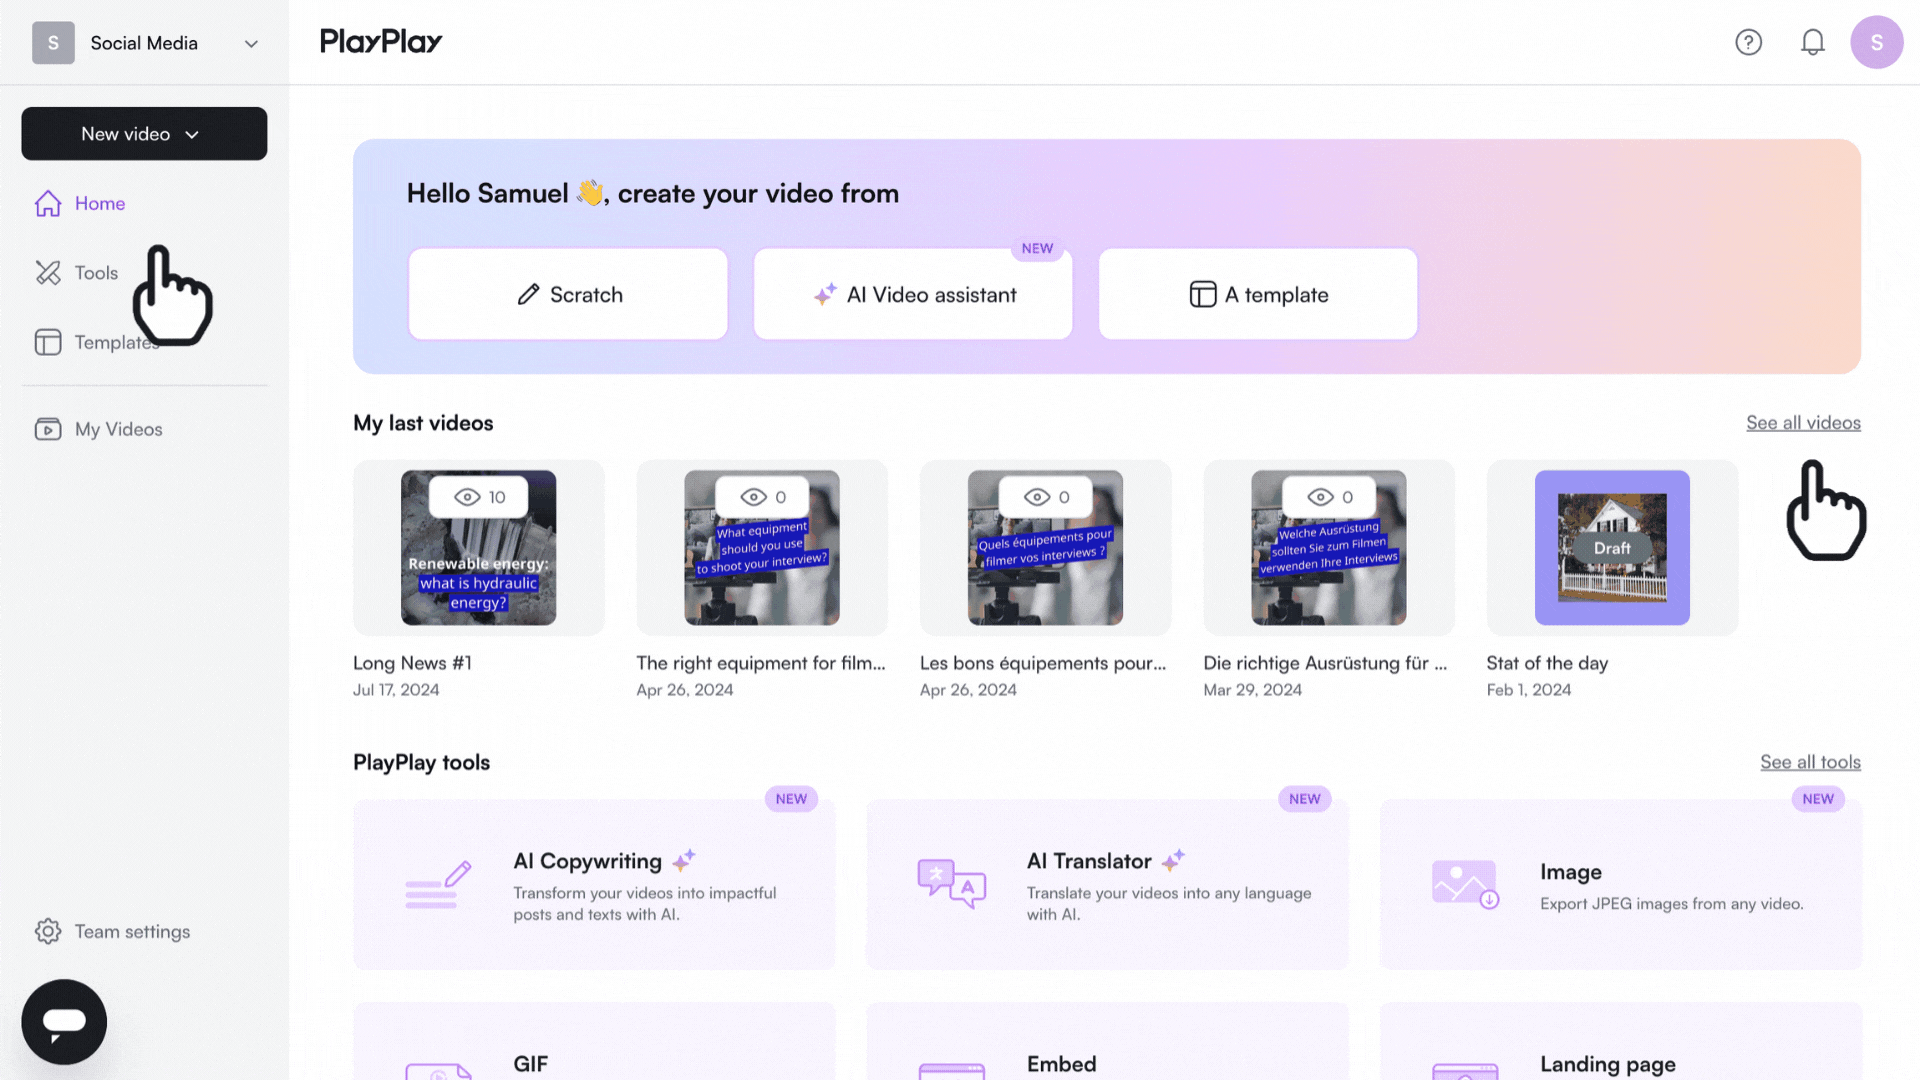Viewport: 1920px width, 1080px height.
Task: Open Stat of the day draft thumbnail
Action: (x=1611, y=548)
